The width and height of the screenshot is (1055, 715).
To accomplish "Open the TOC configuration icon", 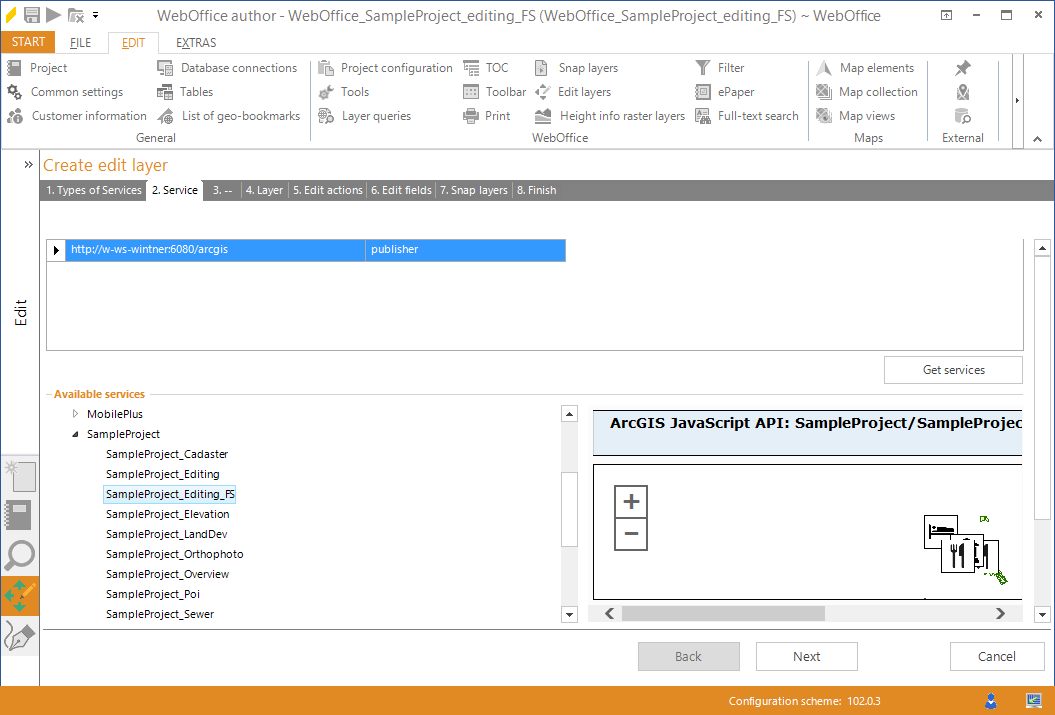I will coord(488,67).
